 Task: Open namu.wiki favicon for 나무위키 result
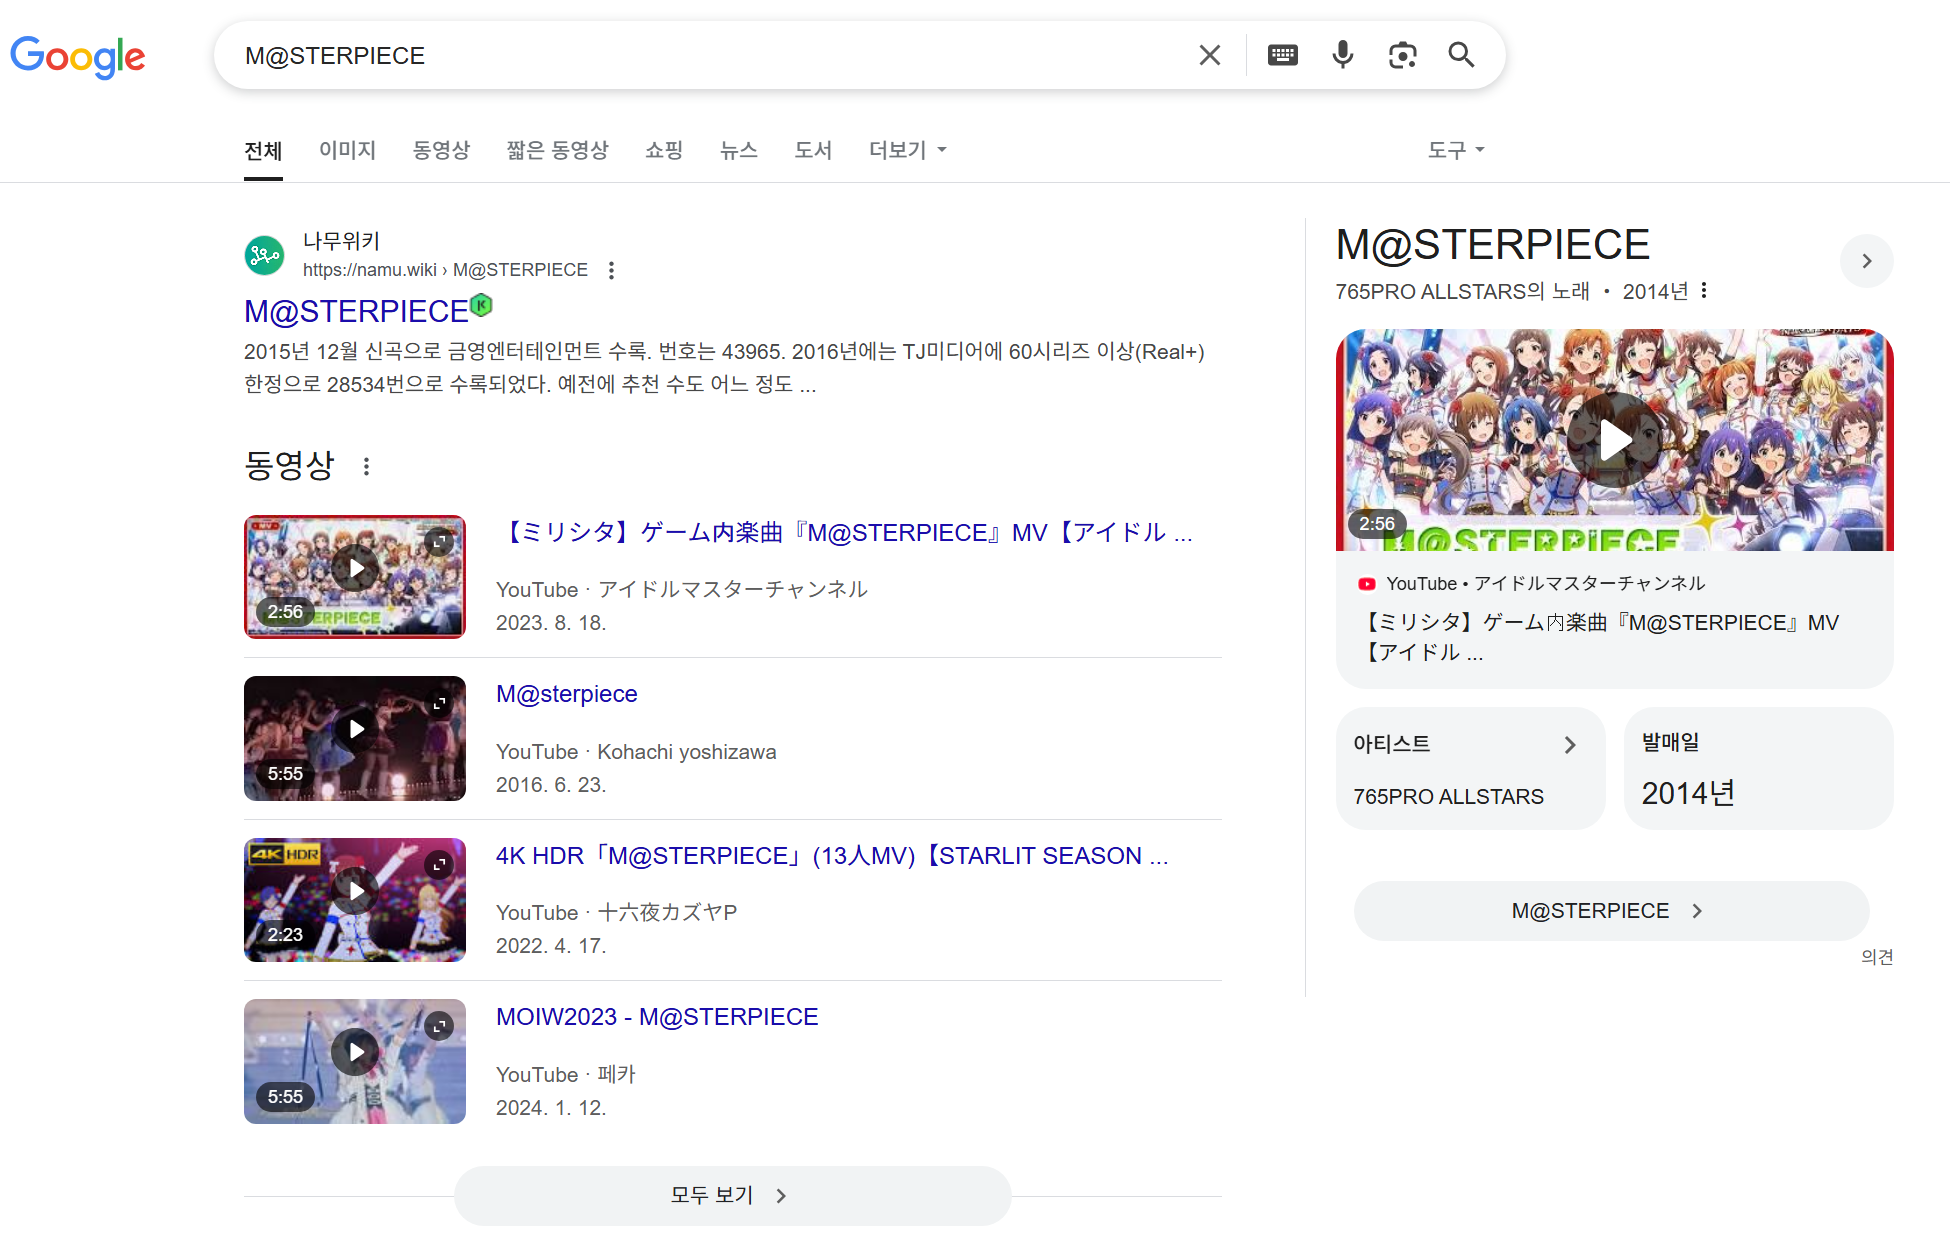(x=265, y=255)
